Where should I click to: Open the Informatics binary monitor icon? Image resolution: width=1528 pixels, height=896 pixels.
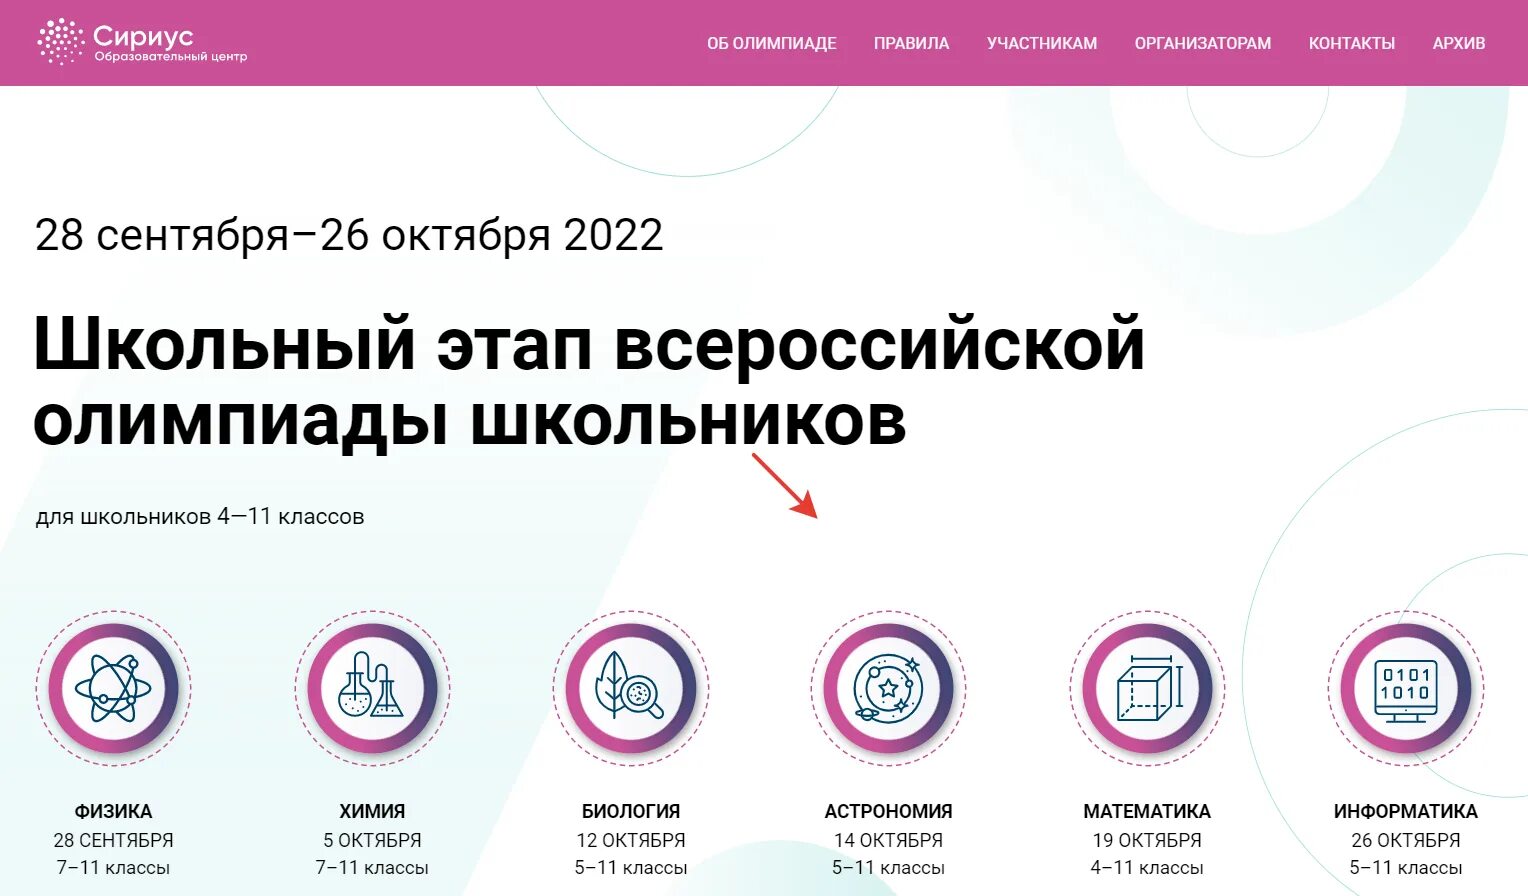pyautogui.click(x=1406, y=688)
